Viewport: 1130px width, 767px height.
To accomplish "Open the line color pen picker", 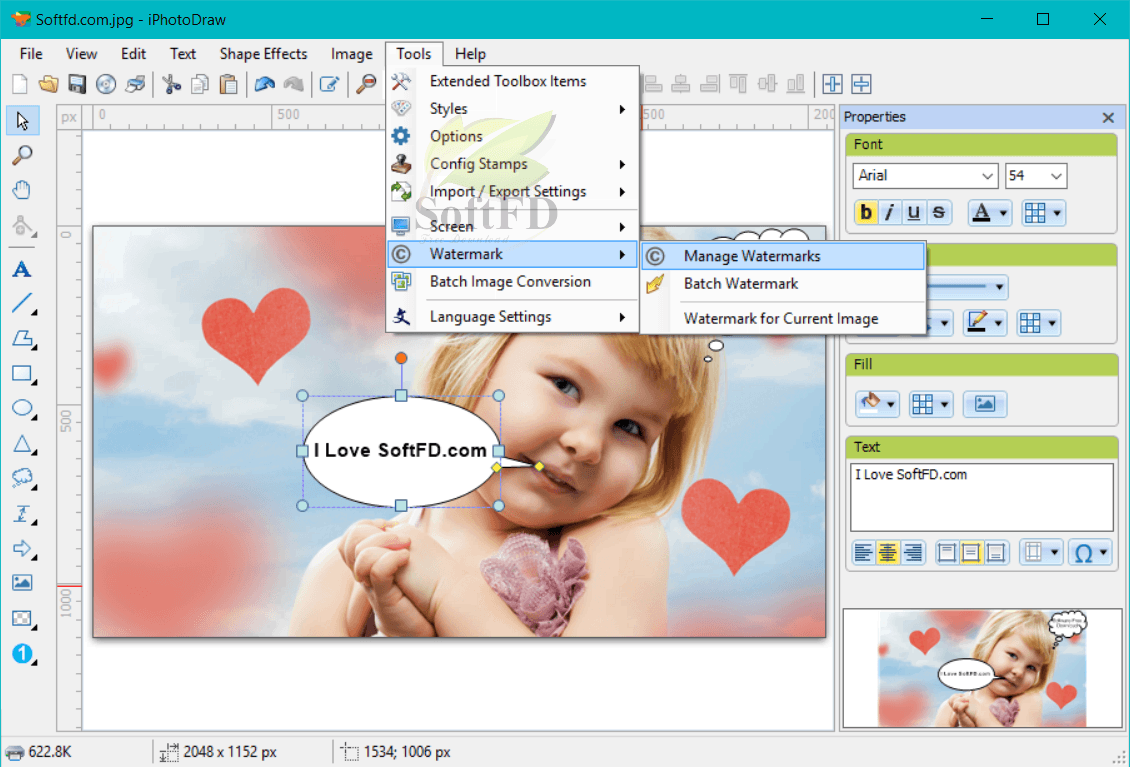I will [984, 323].
